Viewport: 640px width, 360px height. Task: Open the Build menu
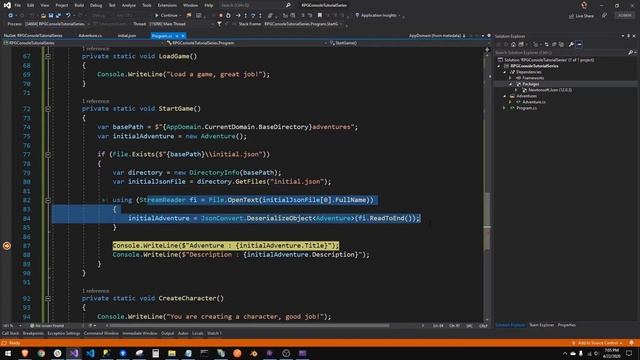79,5
